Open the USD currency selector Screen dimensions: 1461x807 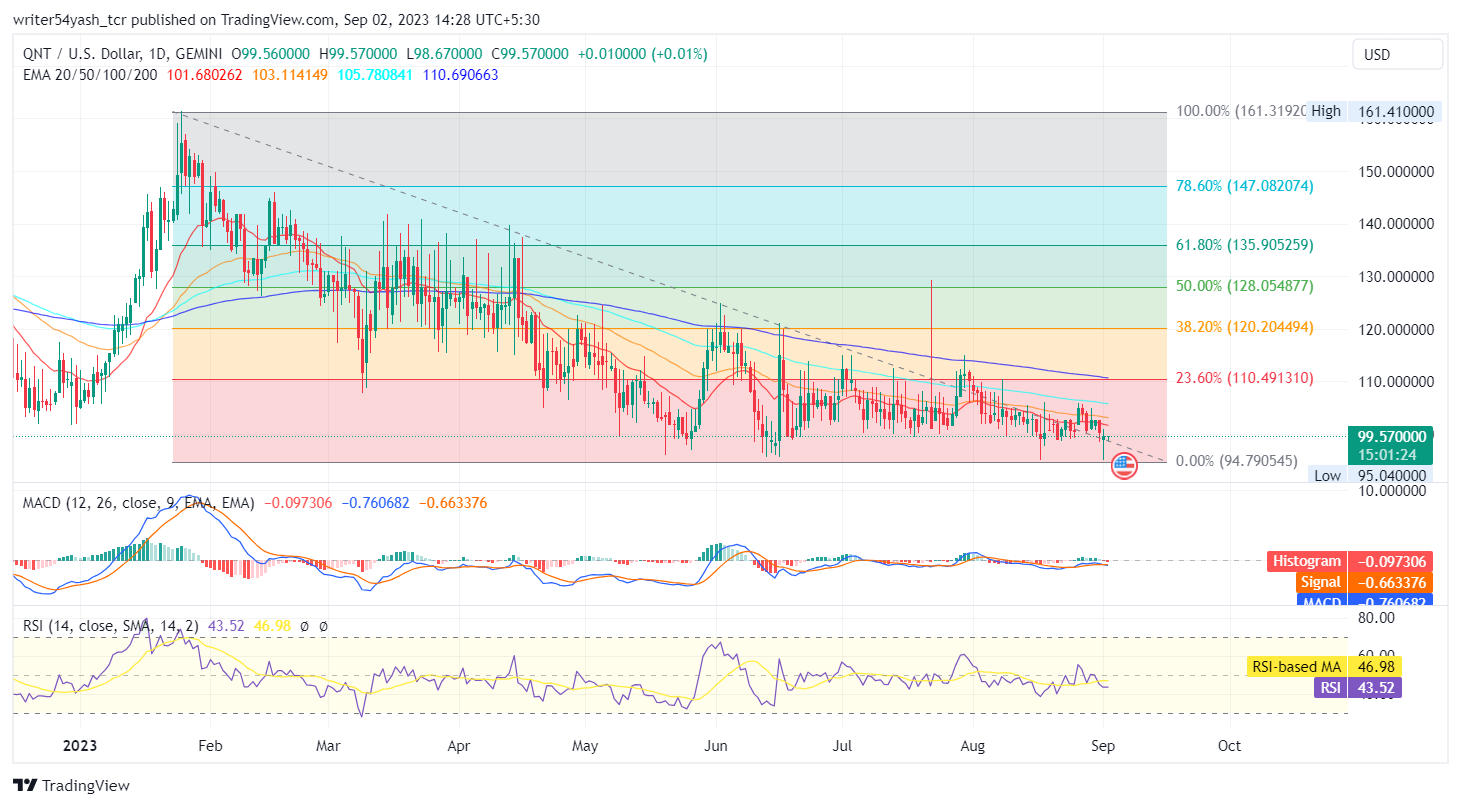(1397, 54)
